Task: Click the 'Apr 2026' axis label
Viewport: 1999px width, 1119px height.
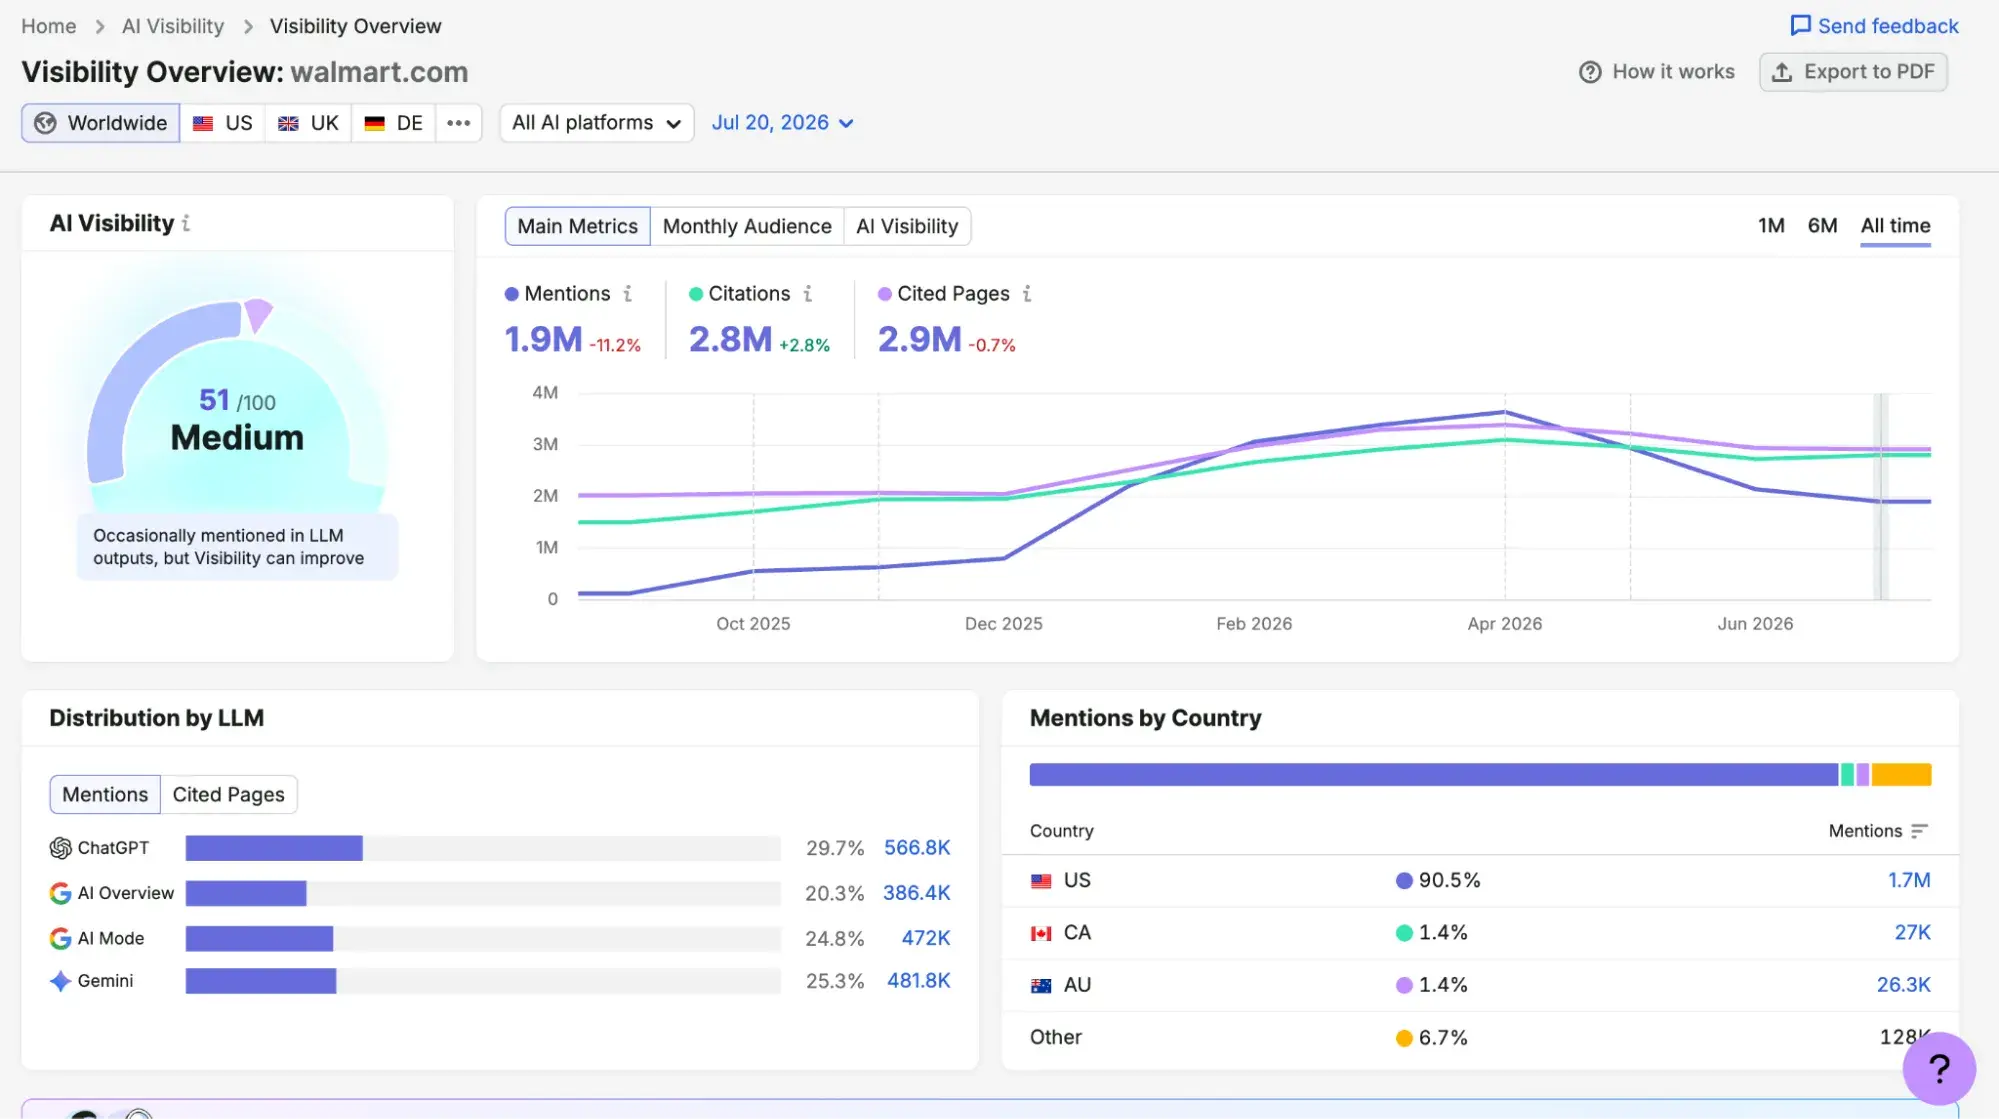Action: tap(1504, 624)
